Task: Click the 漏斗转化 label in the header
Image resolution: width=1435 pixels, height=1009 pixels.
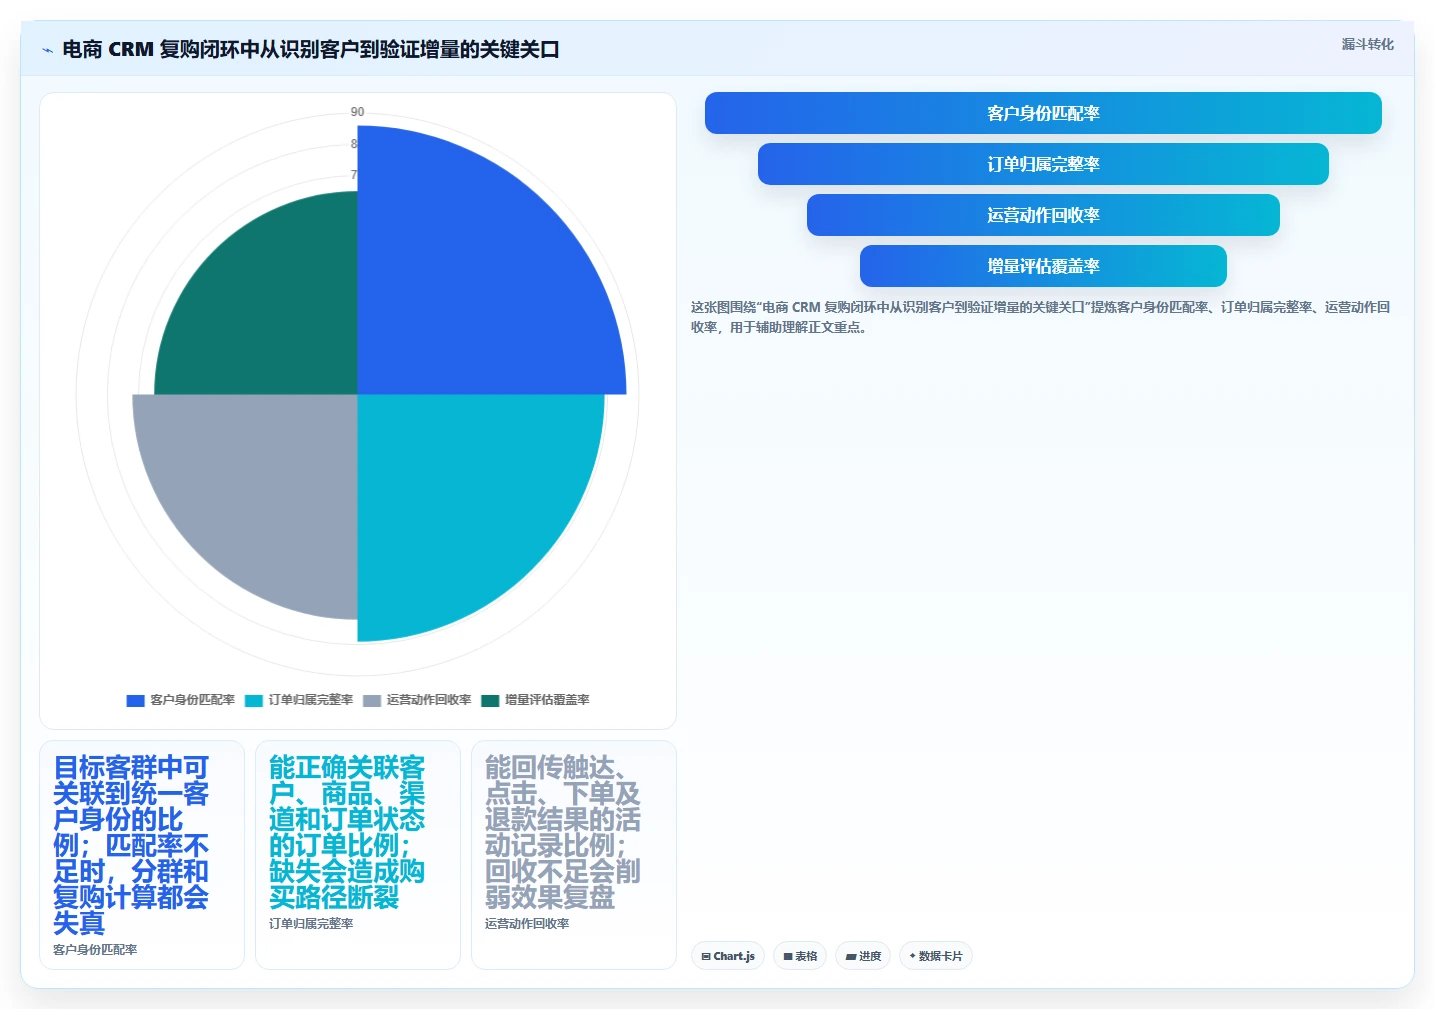Action: coord(1367,44)
